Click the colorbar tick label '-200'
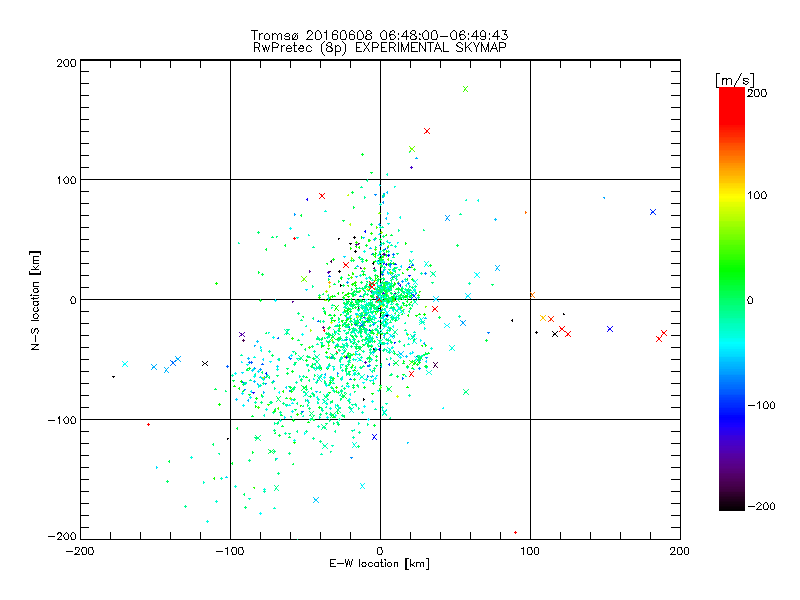Viewport: 800px width, 600px height. click(761, 506)
